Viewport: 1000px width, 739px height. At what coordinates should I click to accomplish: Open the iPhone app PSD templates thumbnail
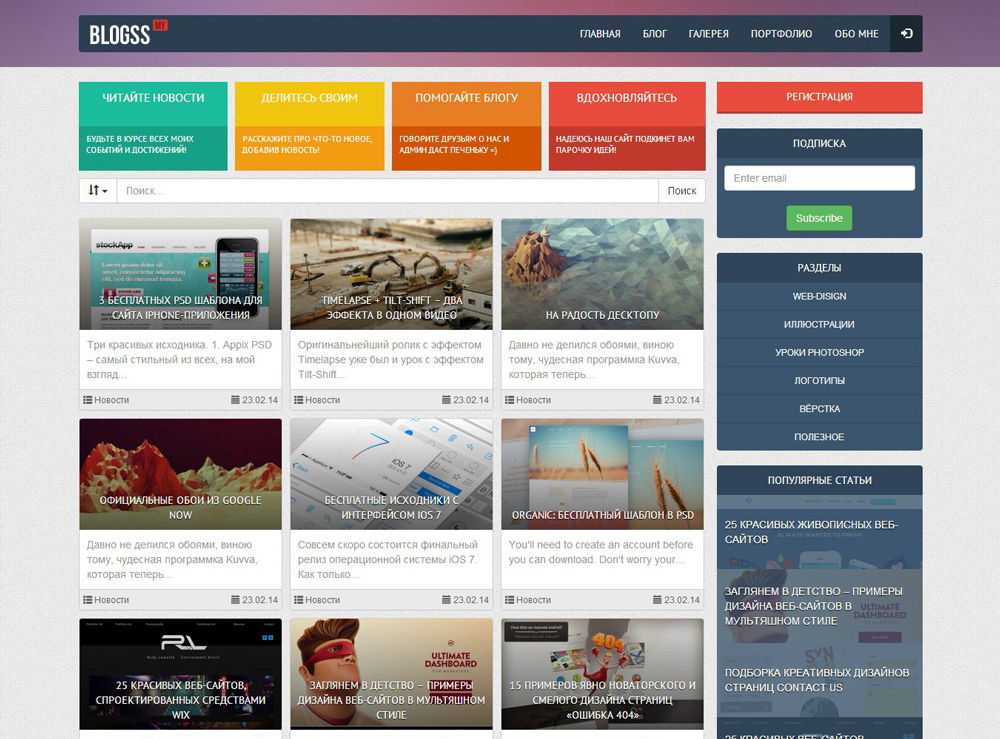pos(180,274)
